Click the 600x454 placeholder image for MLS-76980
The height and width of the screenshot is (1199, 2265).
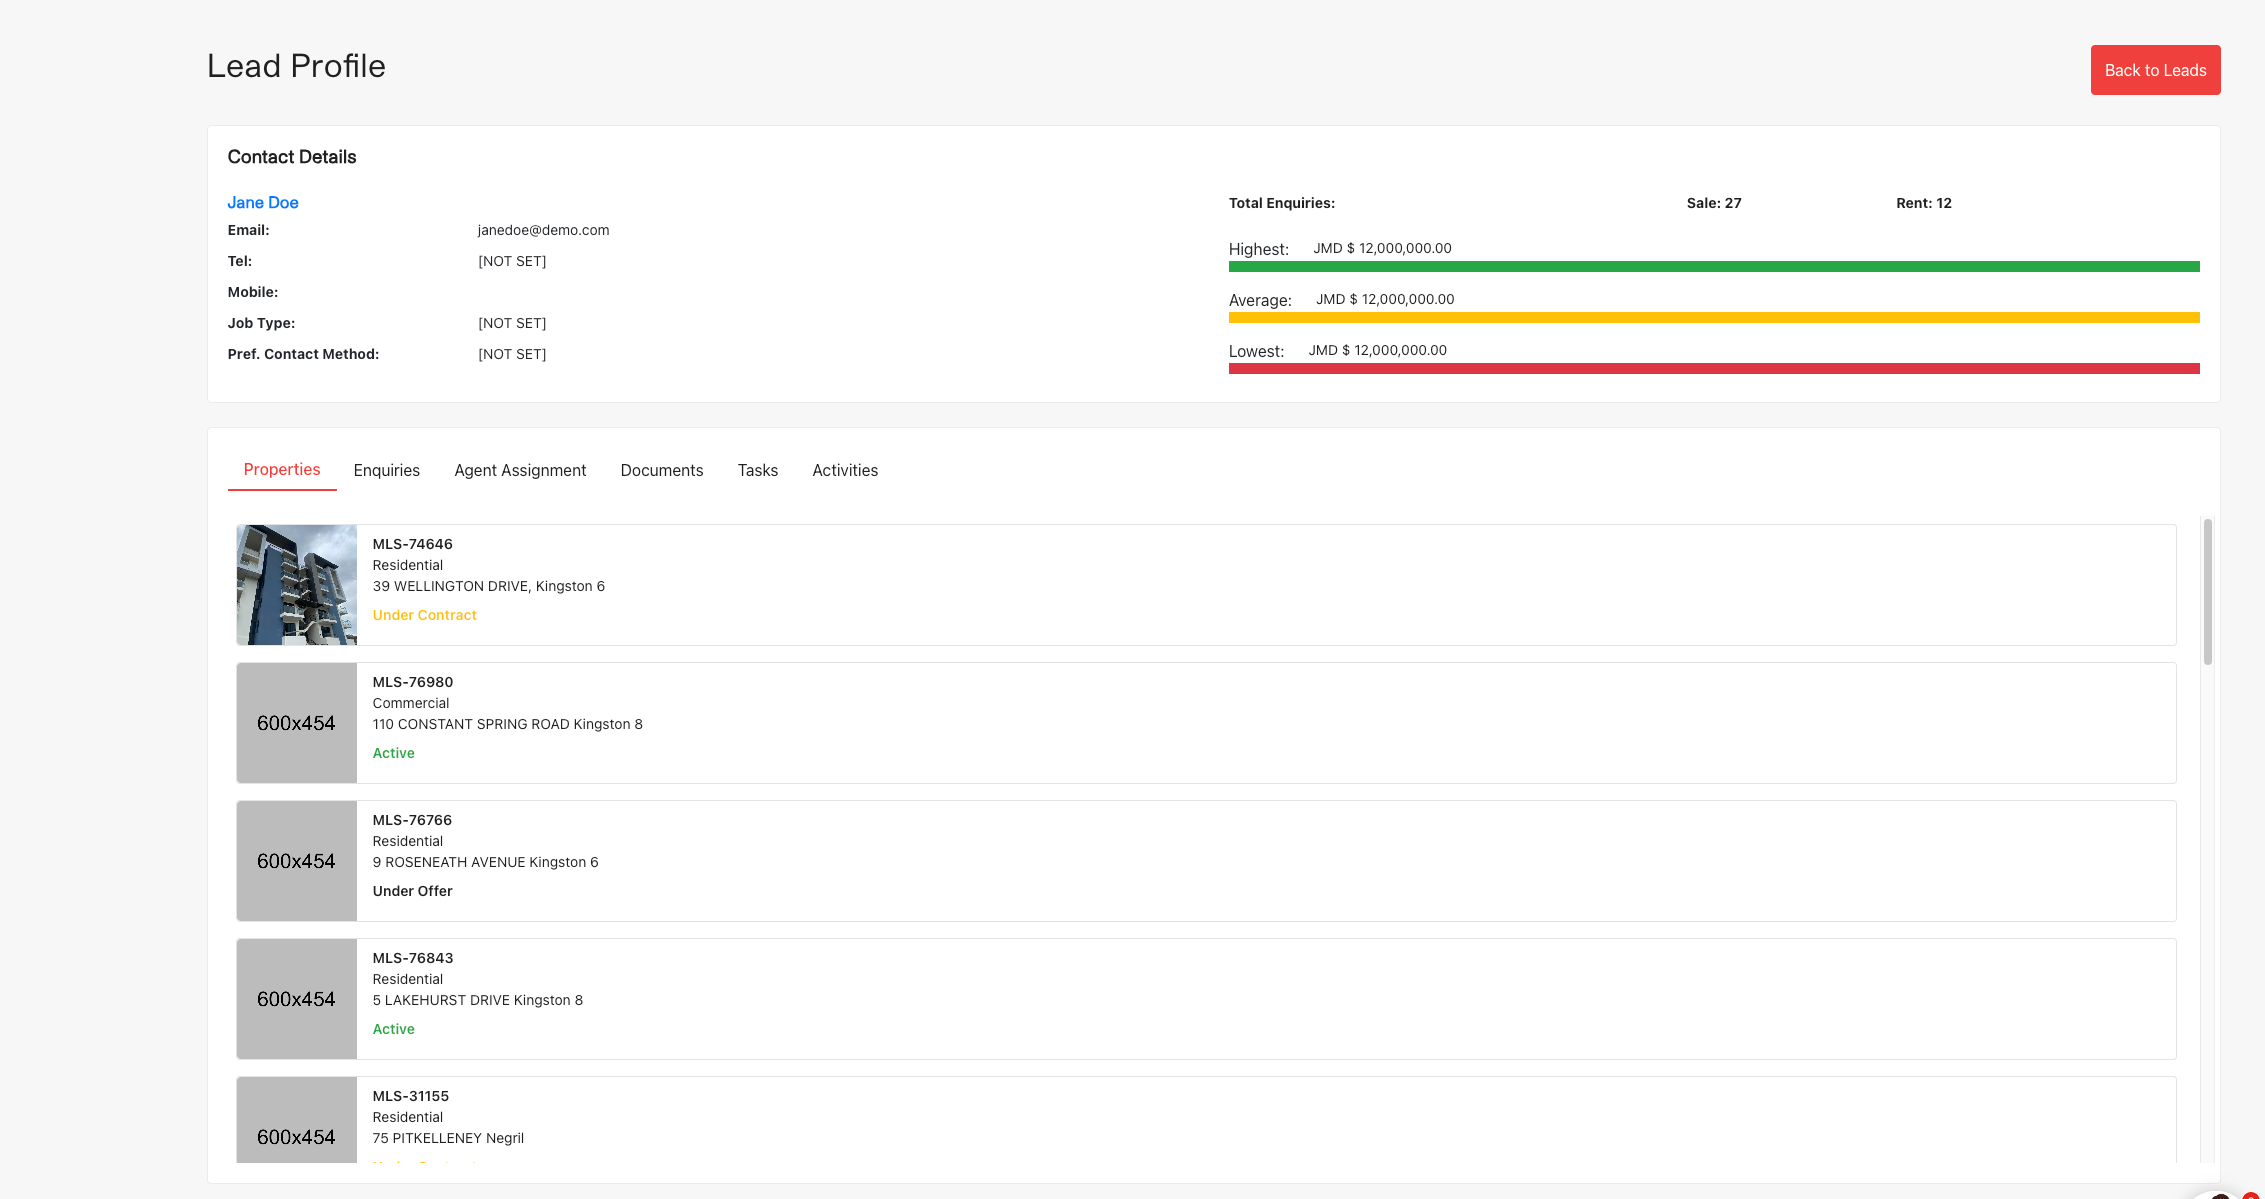[296, 722]
